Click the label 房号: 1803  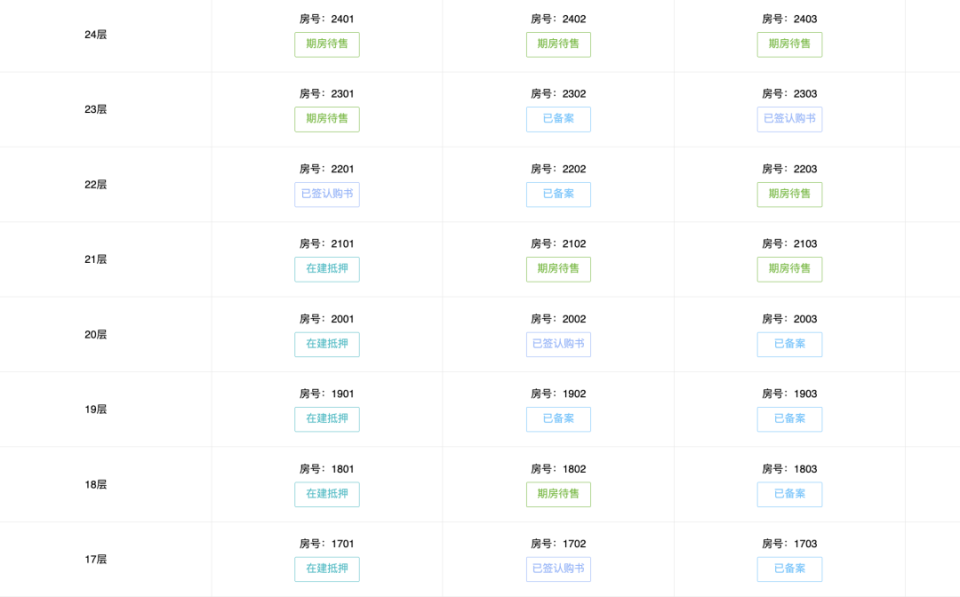[790, 469]
